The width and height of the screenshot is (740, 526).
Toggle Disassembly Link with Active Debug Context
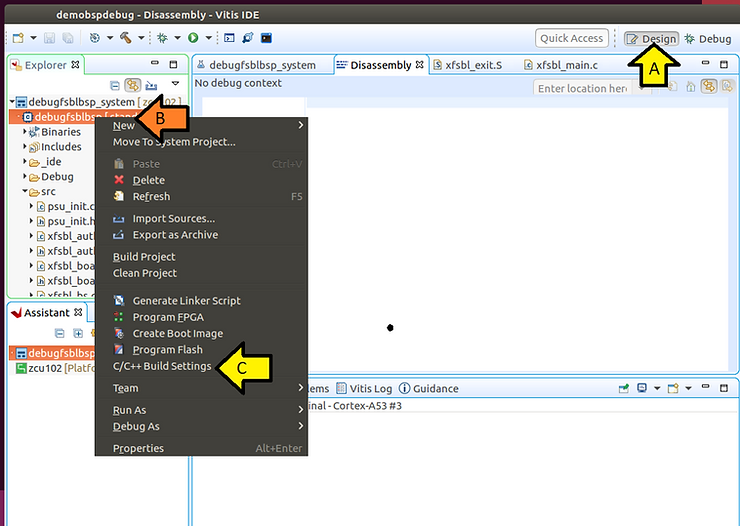point(709,87)
